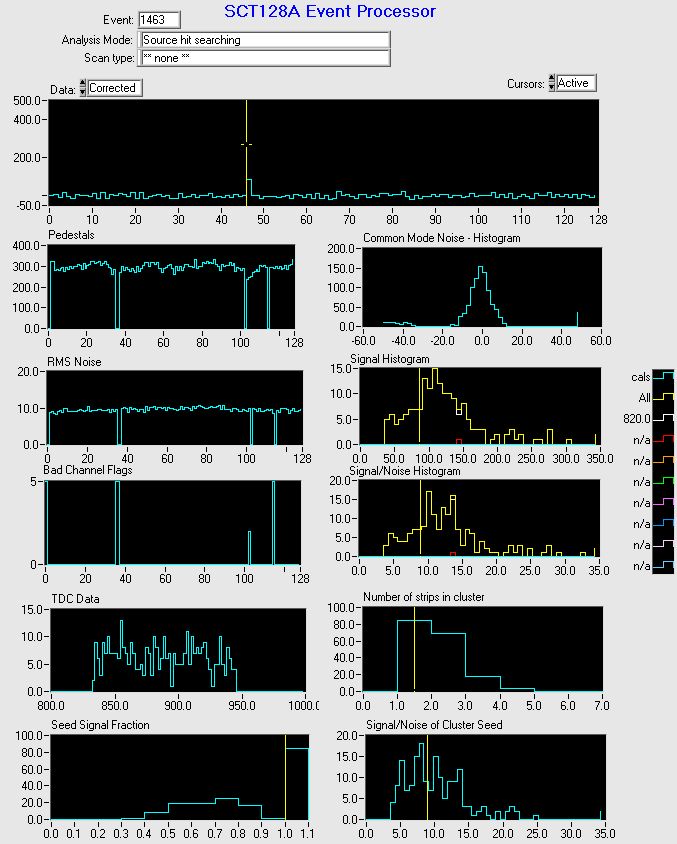Open the red n/a legend plot sample

click(665, 439)
